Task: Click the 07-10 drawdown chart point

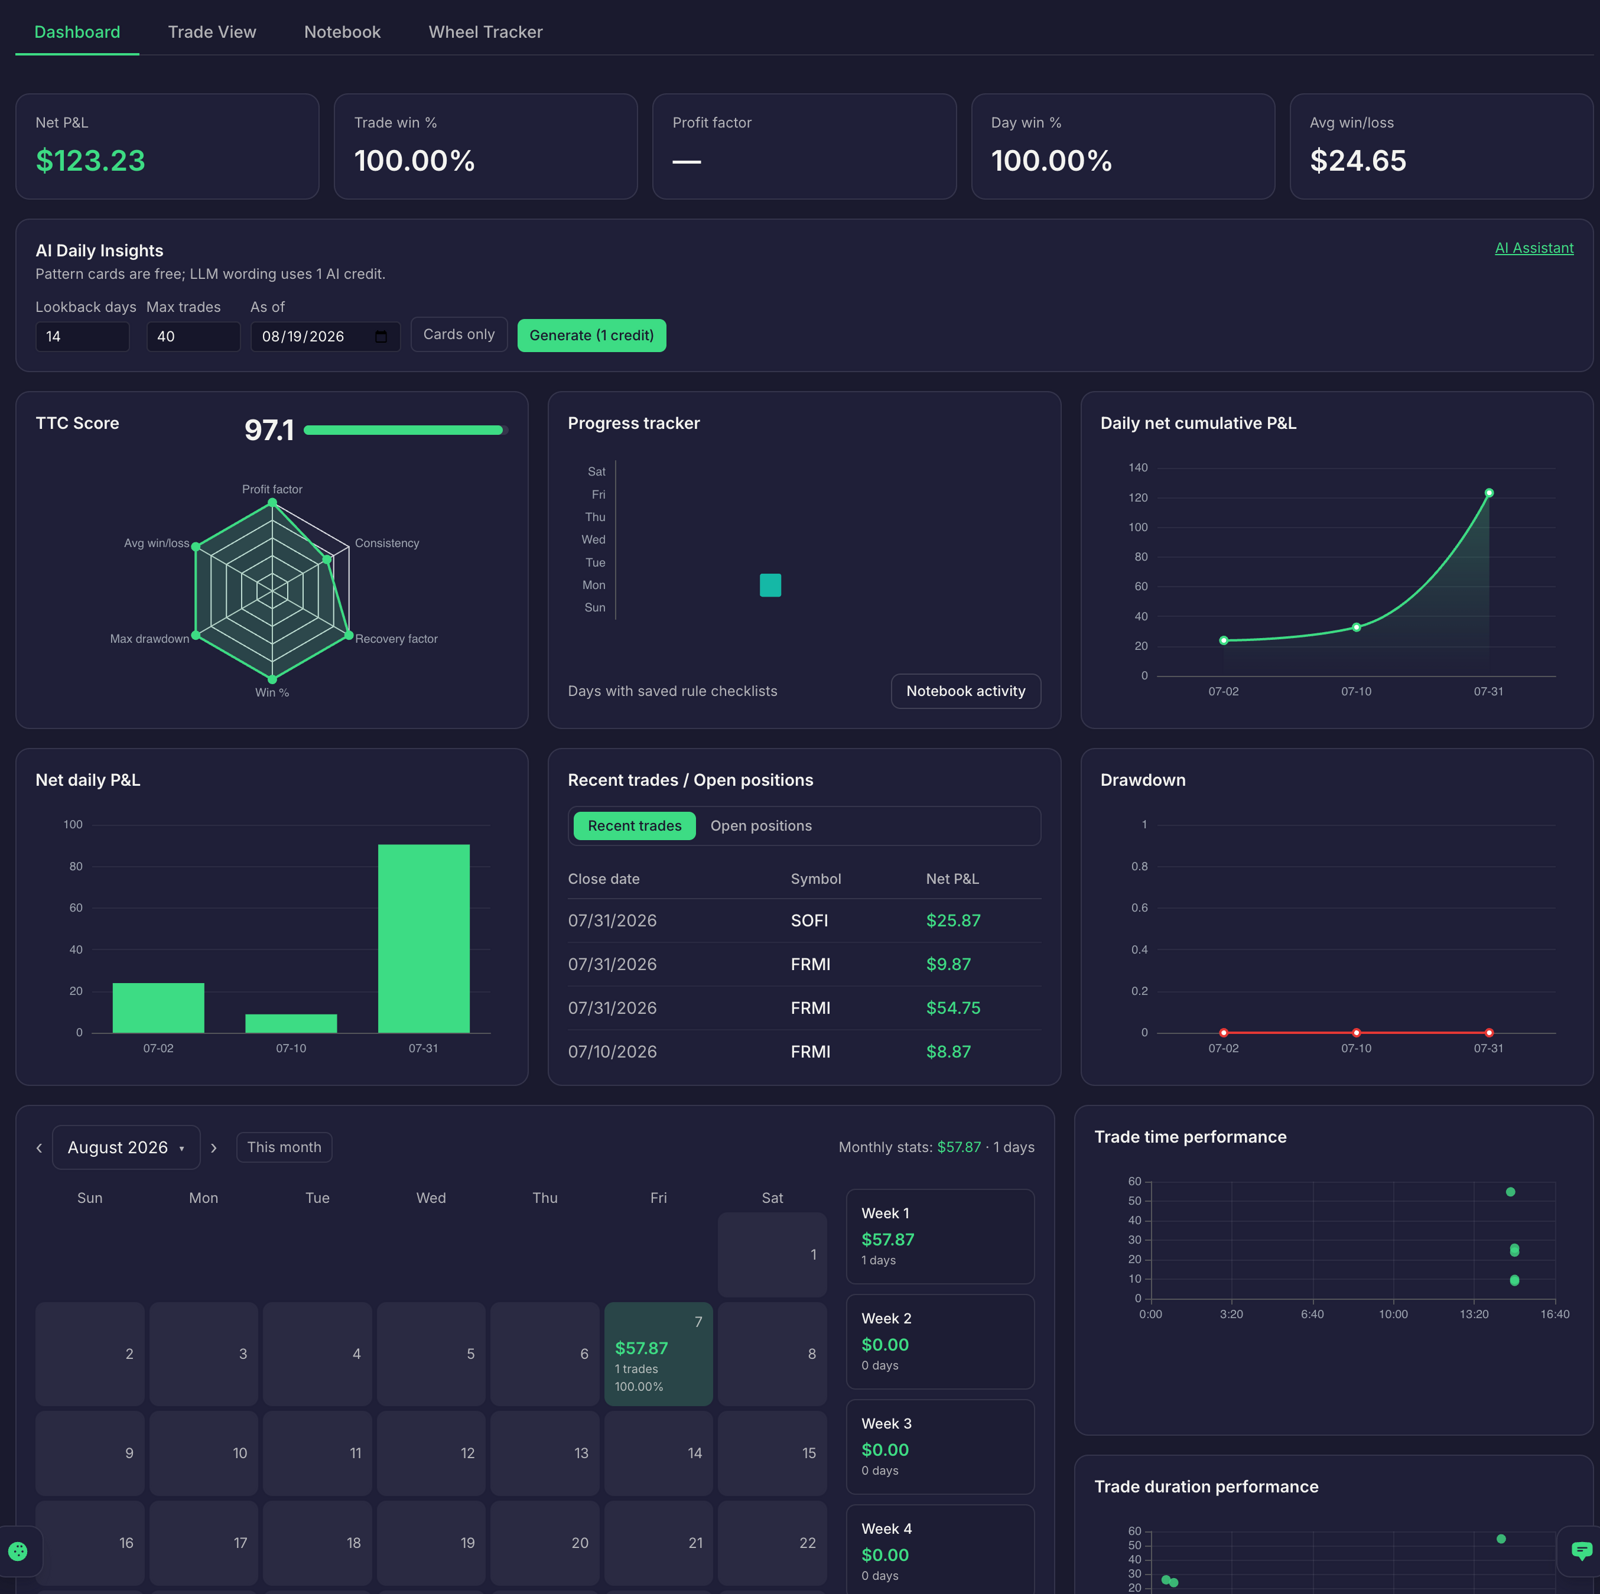Action: coord(1356,1032)
